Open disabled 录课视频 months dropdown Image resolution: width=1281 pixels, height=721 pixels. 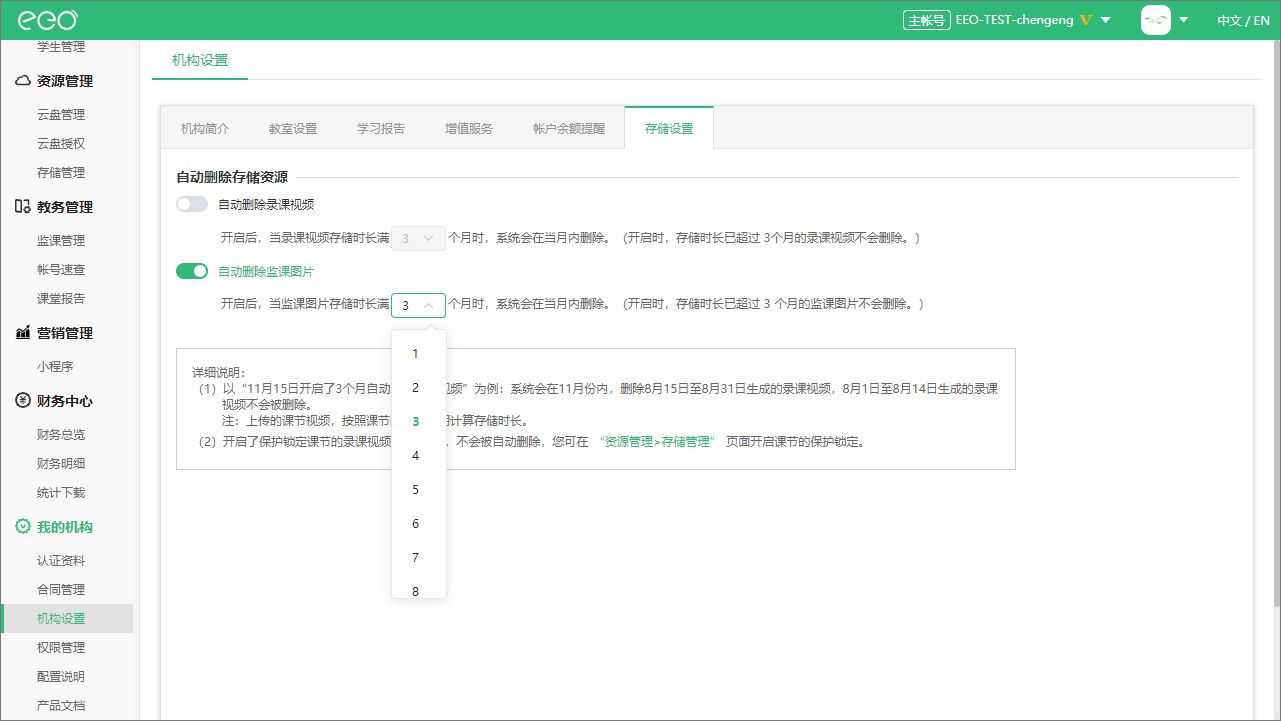click(x=418, y=238)
